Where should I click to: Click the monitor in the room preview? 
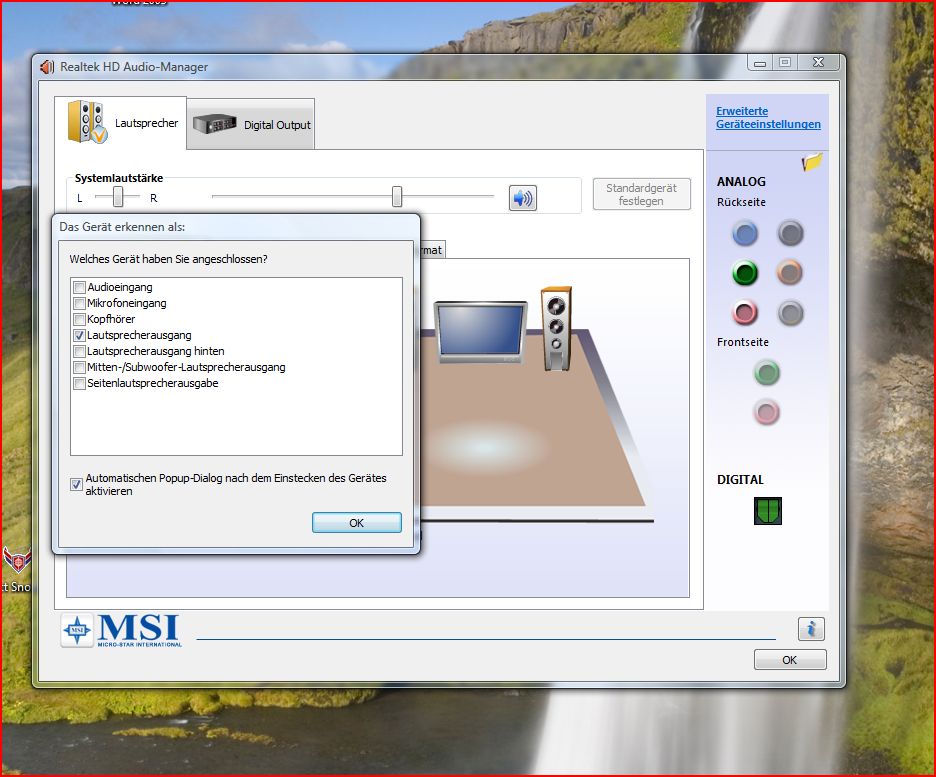481,332
